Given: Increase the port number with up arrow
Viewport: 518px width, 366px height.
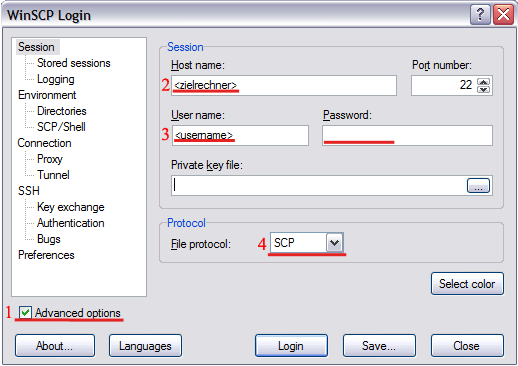Looking at the screenshot, I should click(483, 81).
